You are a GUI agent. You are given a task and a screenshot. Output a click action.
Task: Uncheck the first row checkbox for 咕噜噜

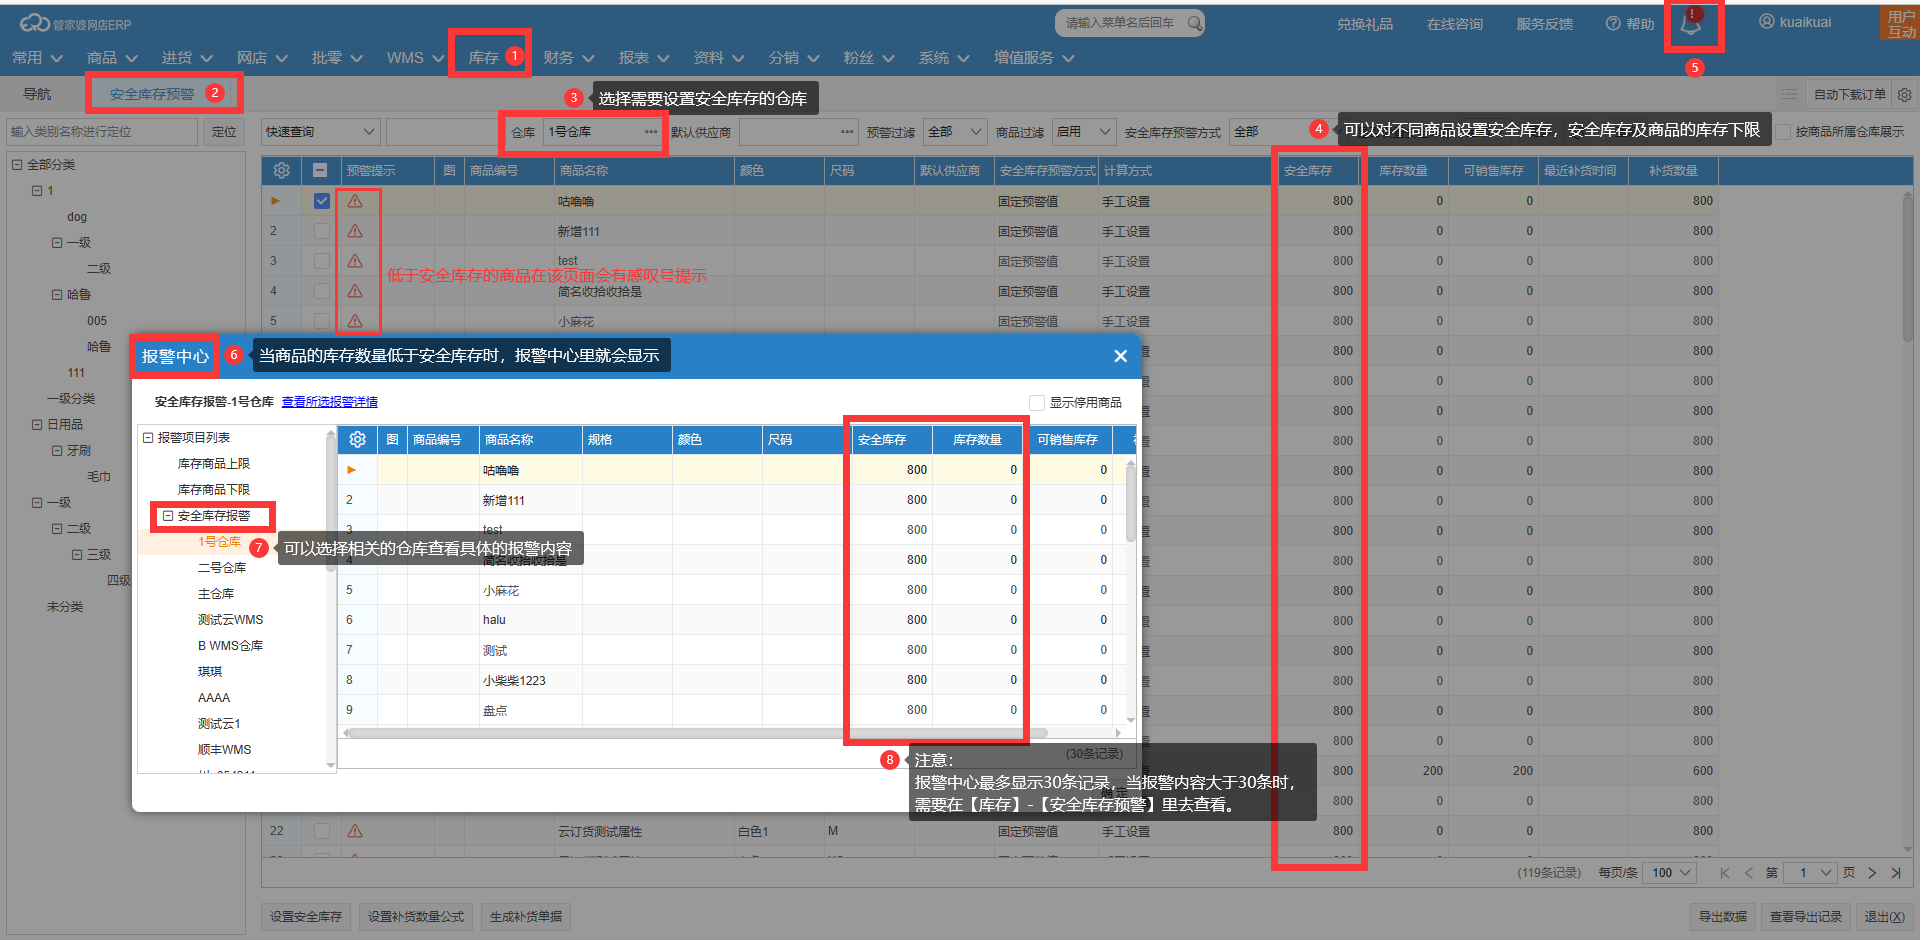(x=321, y=201)
